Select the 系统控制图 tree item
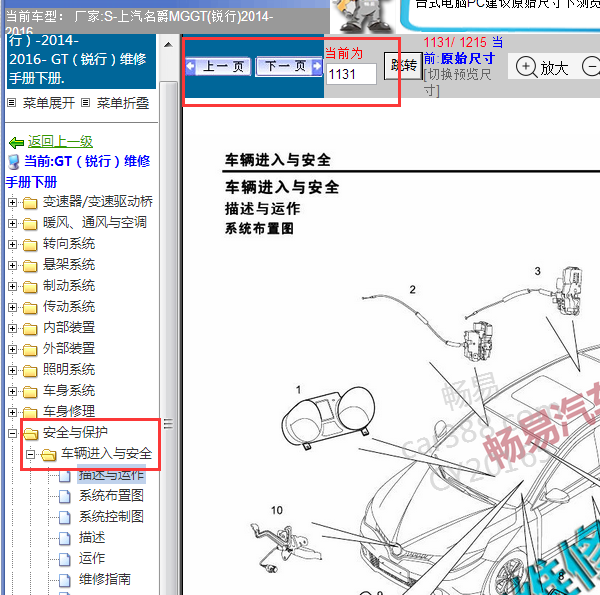Viewport: 600px width, 595px height. [111, 517]
